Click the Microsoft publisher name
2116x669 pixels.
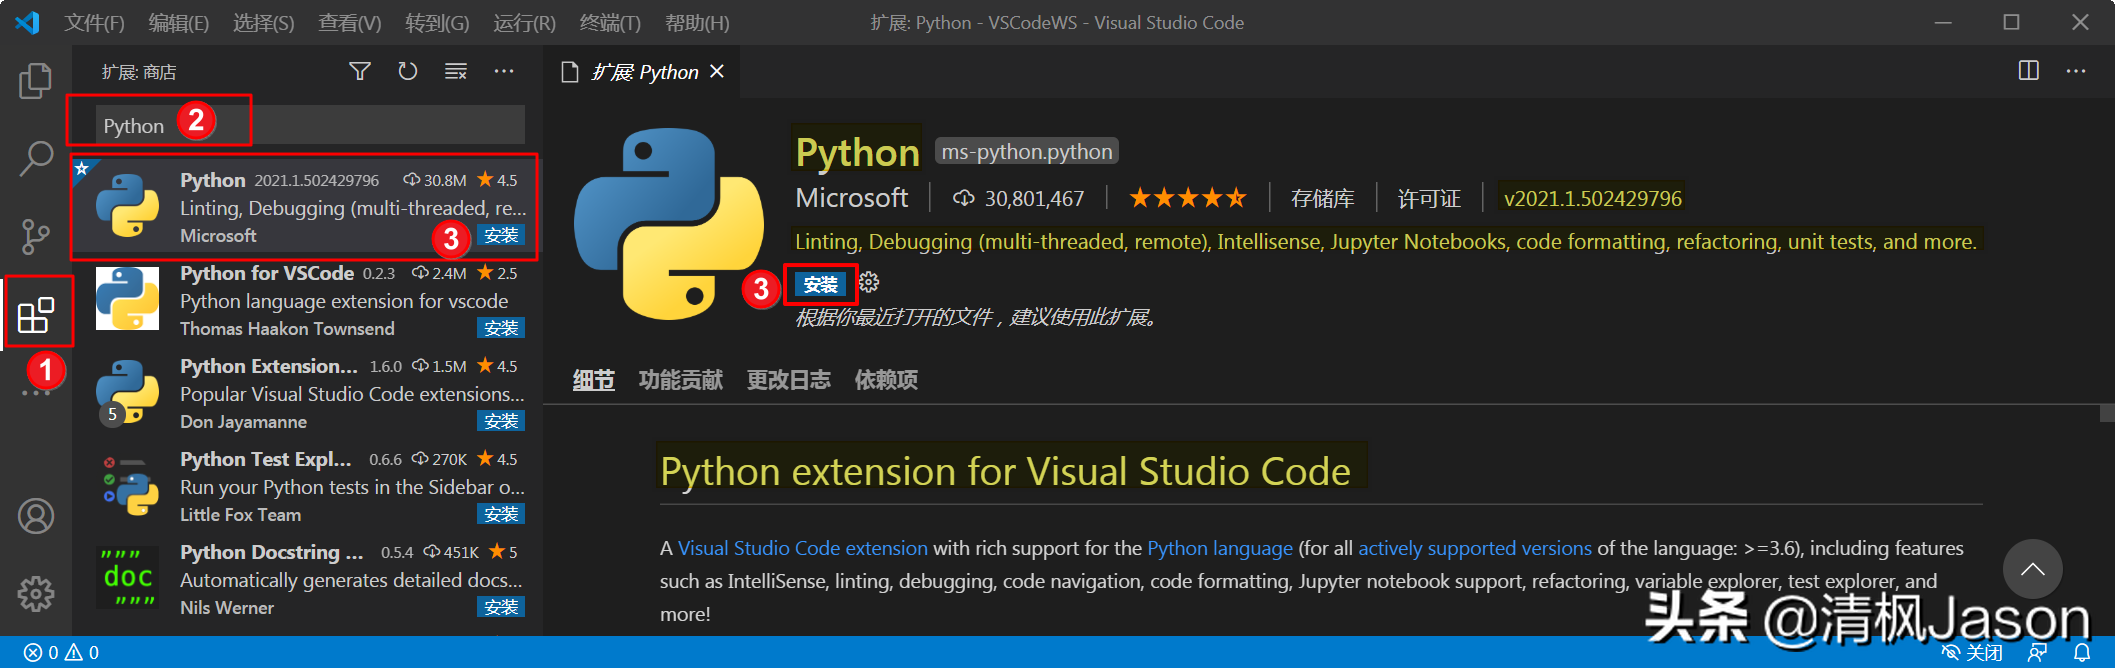coord(852,198)
